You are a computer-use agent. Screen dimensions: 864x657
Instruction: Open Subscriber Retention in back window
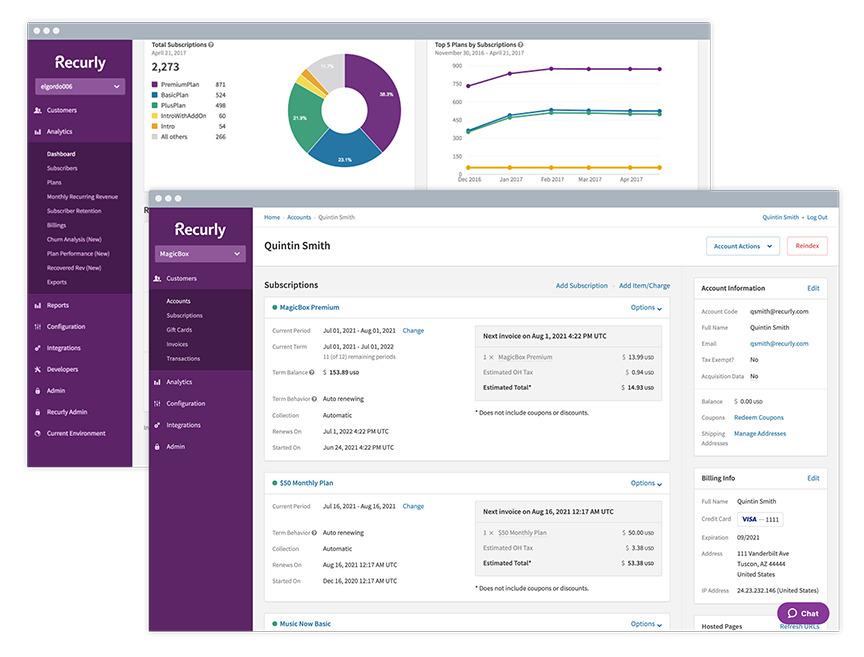(74, 211)
